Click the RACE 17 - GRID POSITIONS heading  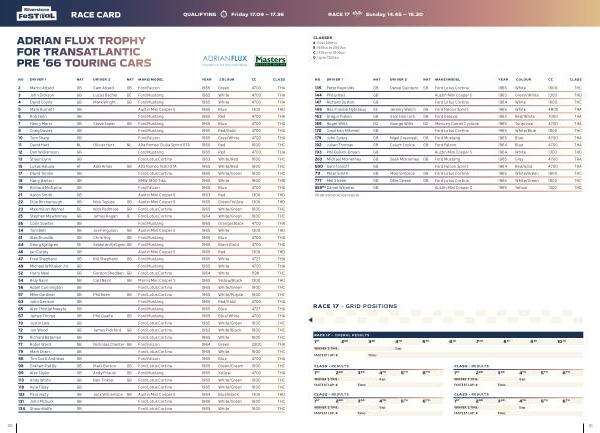click(x=355, y=306)
